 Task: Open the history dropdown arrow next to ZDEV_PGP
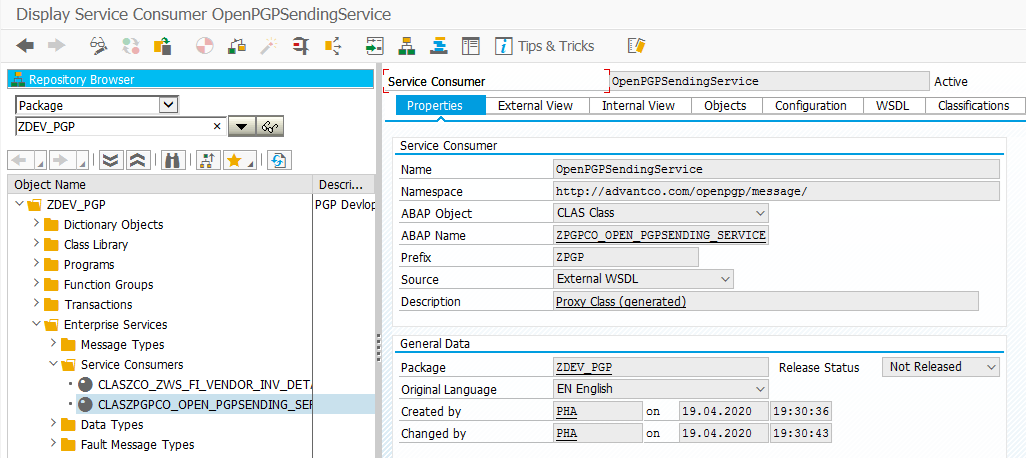(241, 127)
